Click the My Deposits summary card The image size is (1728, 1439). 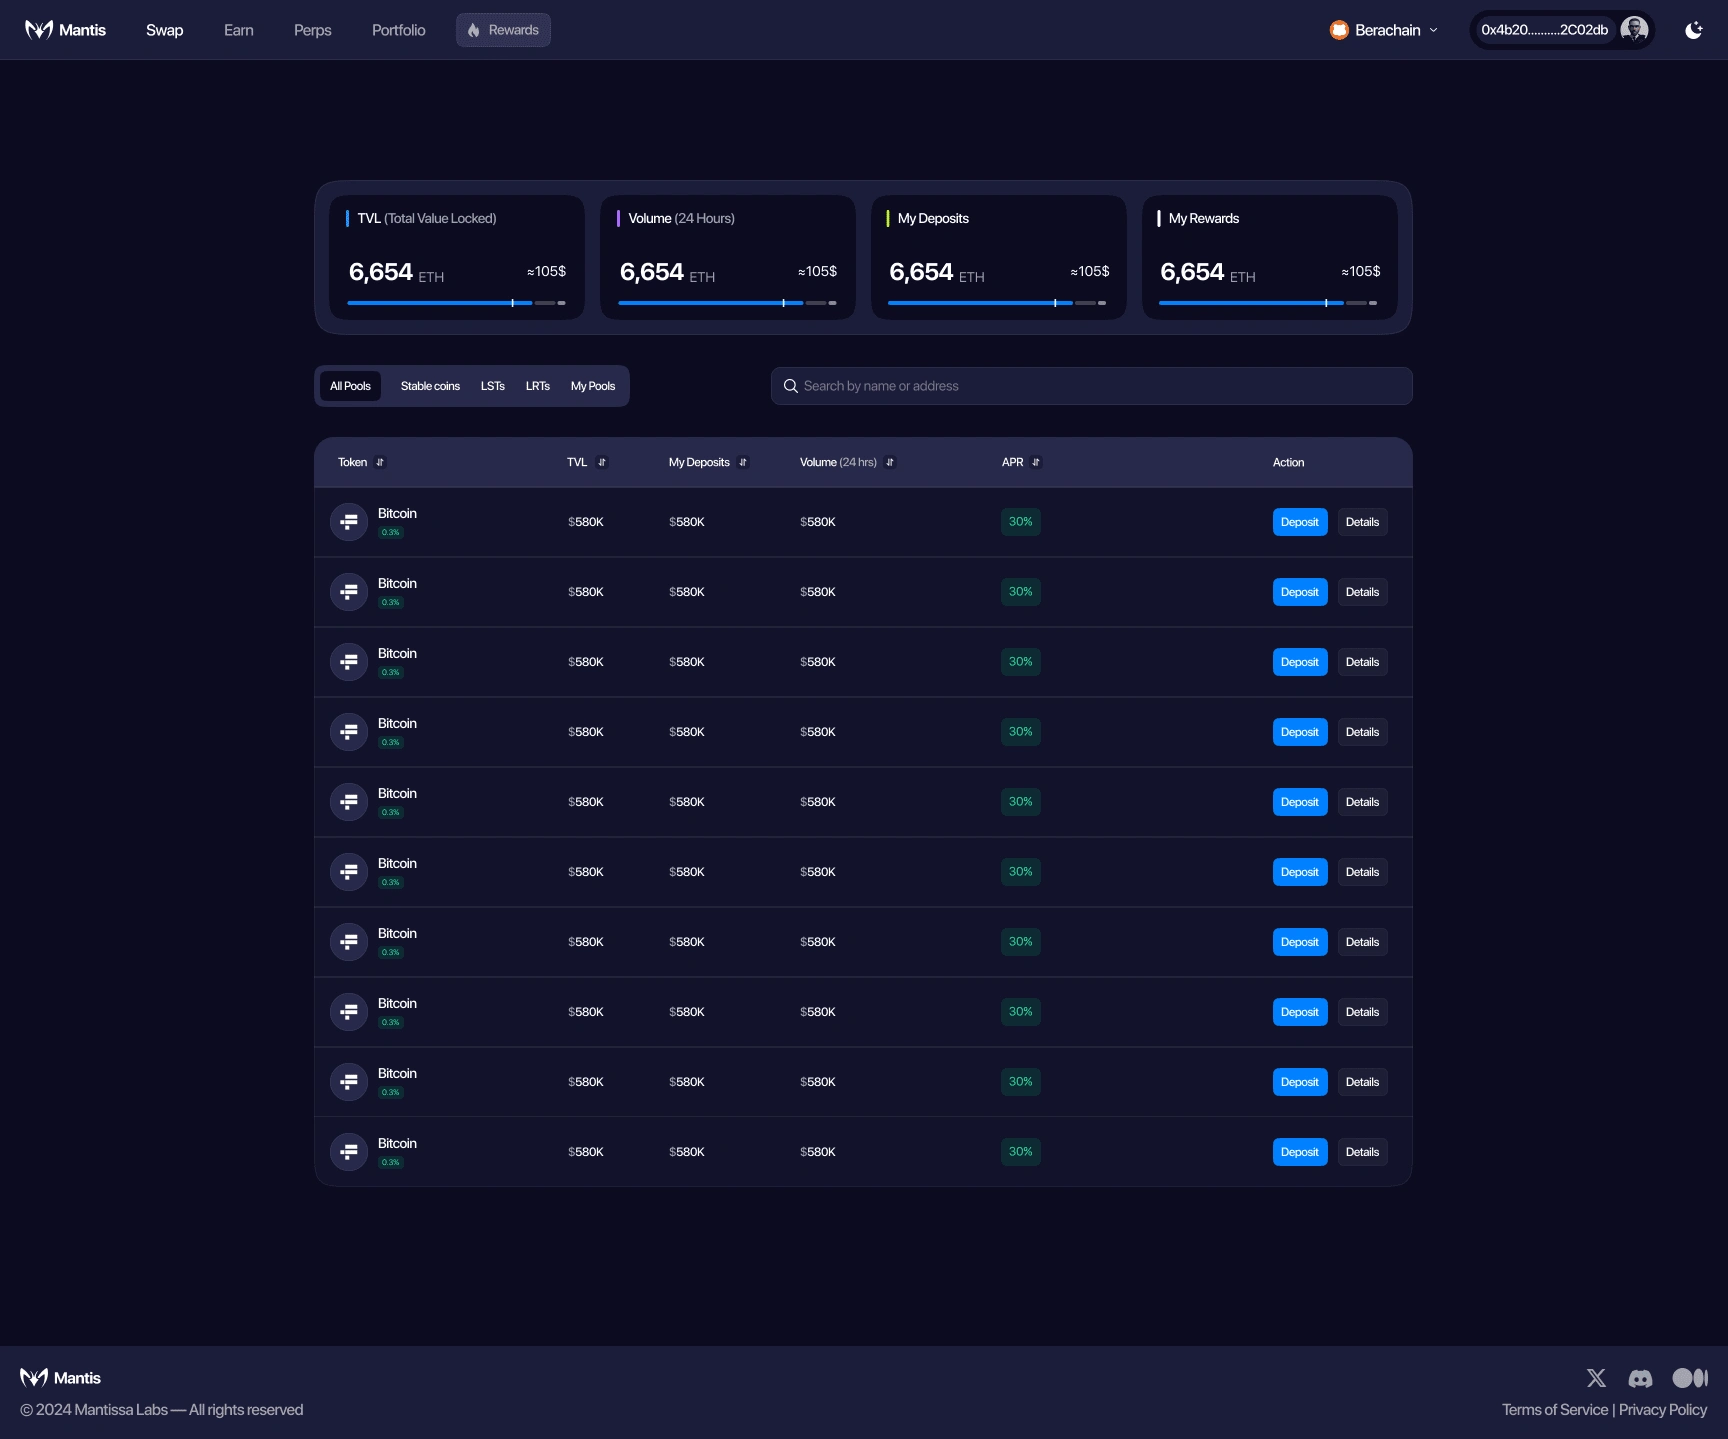pyautogui.click(x=999, y=258)
